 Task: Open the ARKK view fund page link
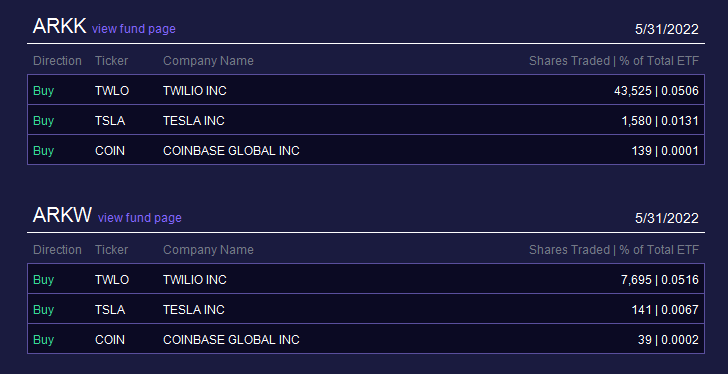click(134, 29)
